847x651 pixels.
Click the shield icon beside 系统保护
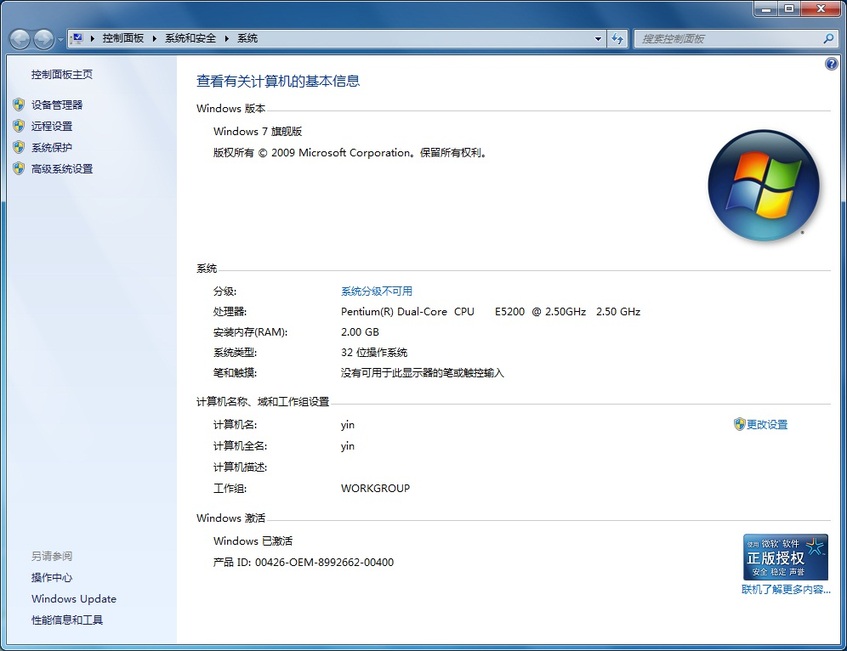click(19, 147)
